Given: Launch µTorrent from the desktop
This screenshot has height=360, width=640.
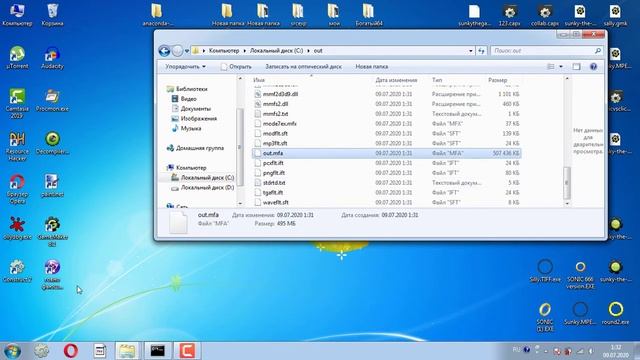Looking at the screenshot, I should (17, 57).
